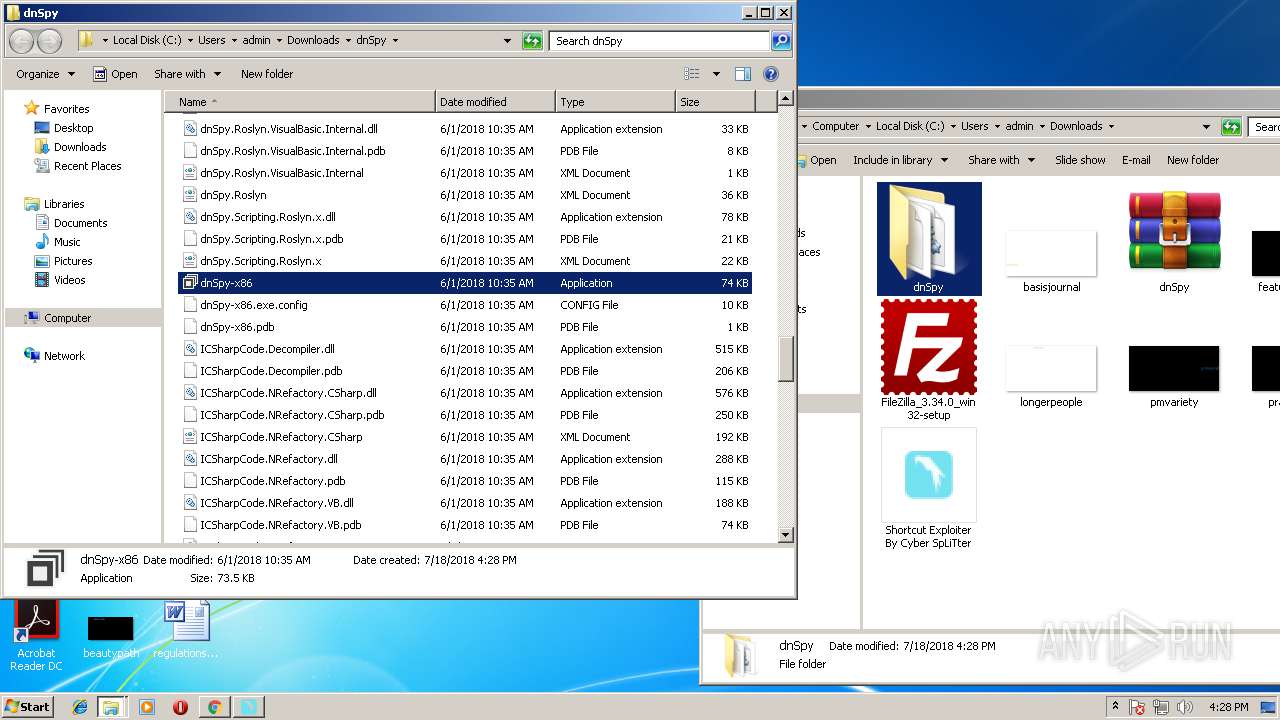Open Windows Media Player from taskbar
This screenshot has height=720, width=1280.
pyautogui.click(x=147, y=707)
